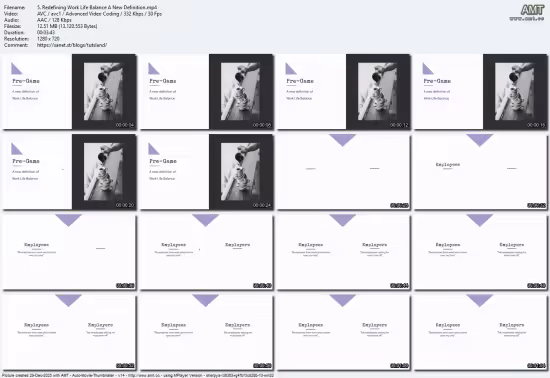Click the 'Filename:' label
Screen dimensions: 550x378
click(14, 7)
